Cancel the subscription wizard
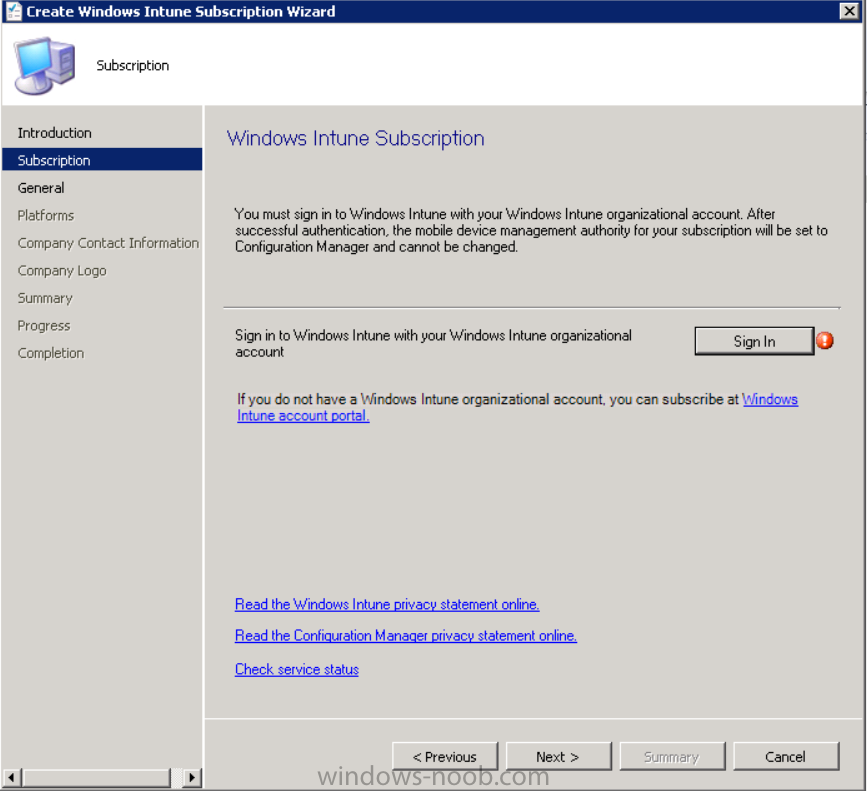867x791 pixels. click(x=786, y=756)
